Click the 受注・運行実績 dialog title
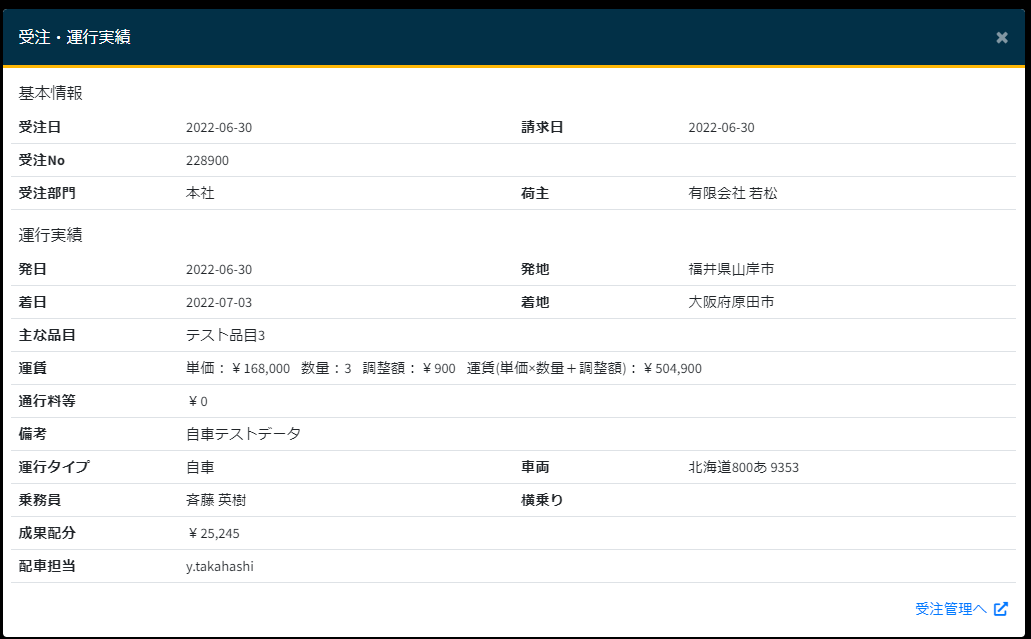This screenshot has height=639, width=1031. tap(74, 38)
